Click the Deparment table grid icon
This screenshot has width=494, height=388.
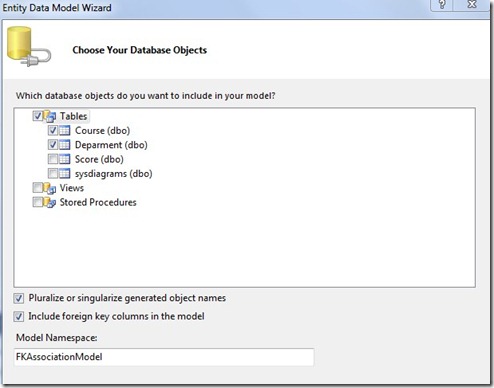click(65, 145)
